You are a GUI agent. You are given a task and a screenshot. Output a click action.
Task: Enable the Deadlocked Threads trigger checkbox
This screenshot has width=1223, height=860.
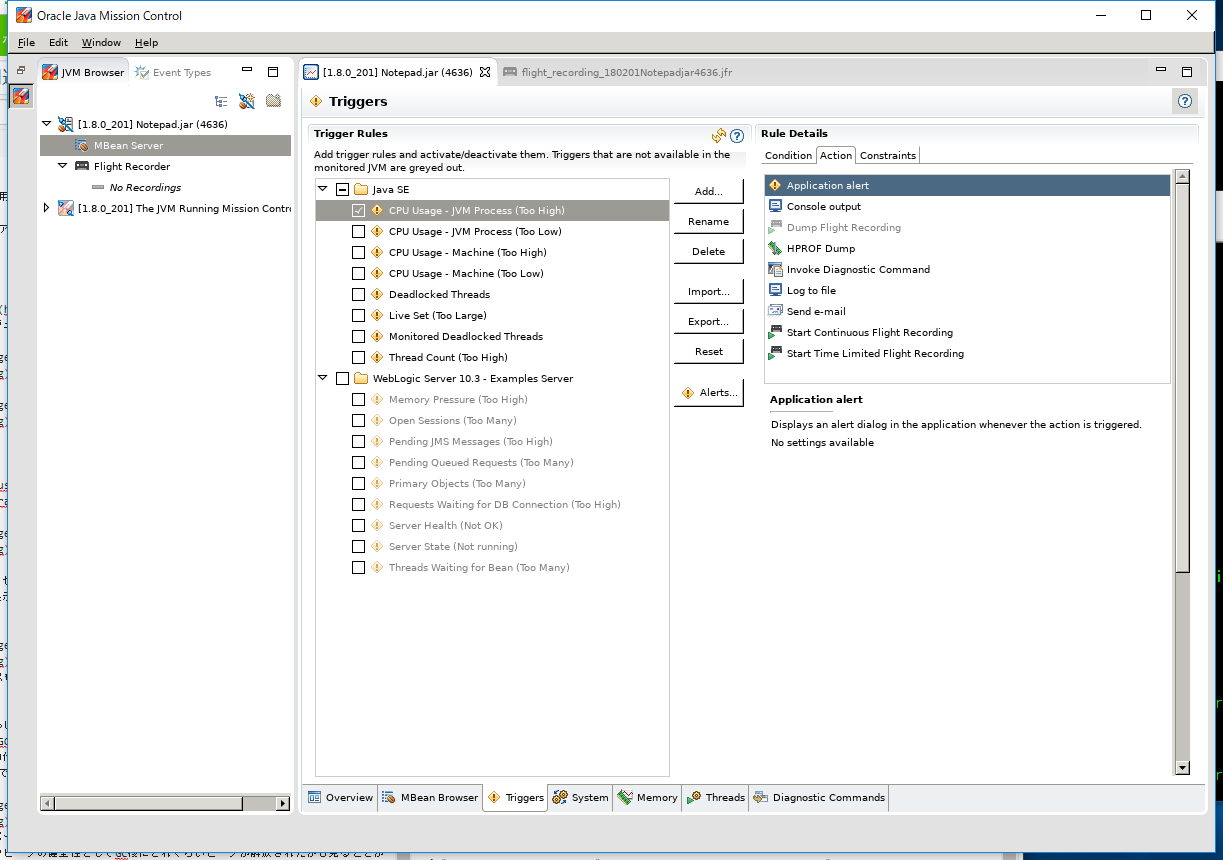point(358,294)
